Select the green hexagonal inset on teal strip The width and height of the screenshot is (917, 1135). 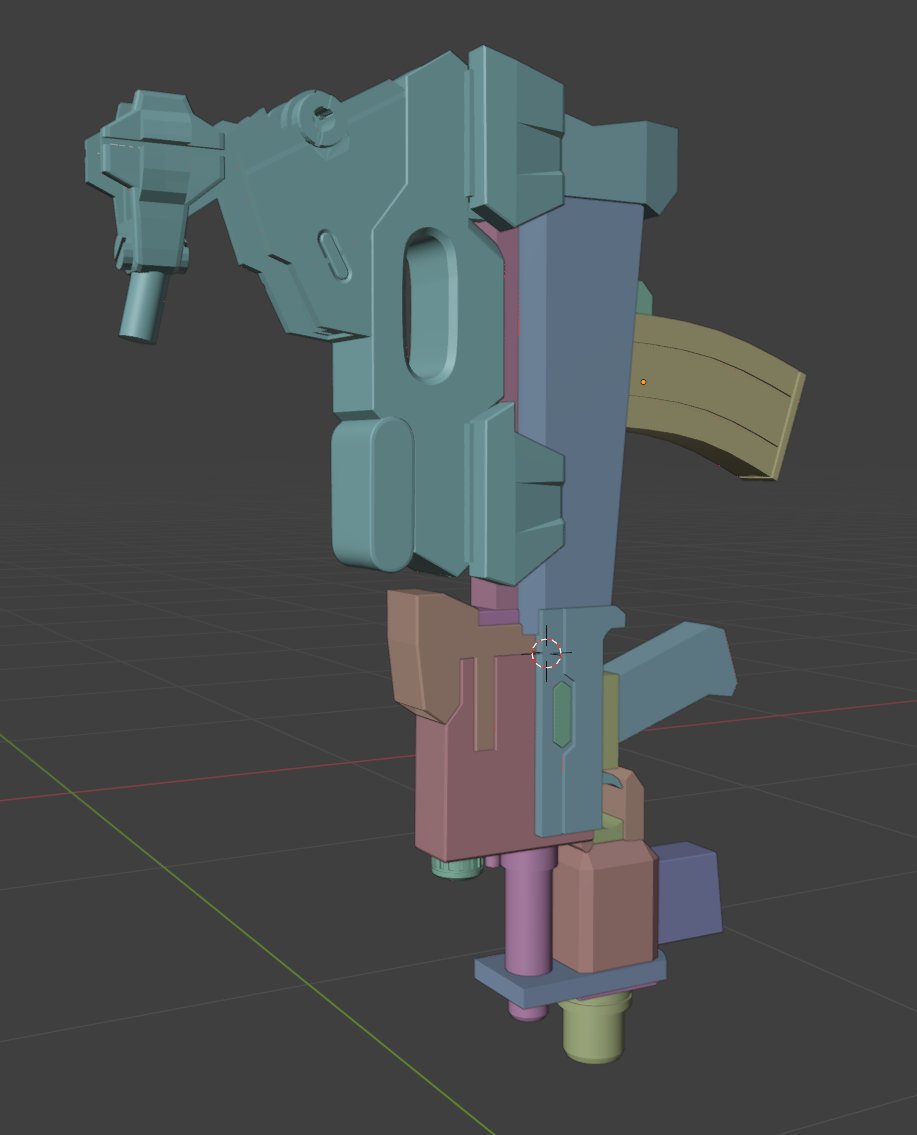tap(562, 714)
